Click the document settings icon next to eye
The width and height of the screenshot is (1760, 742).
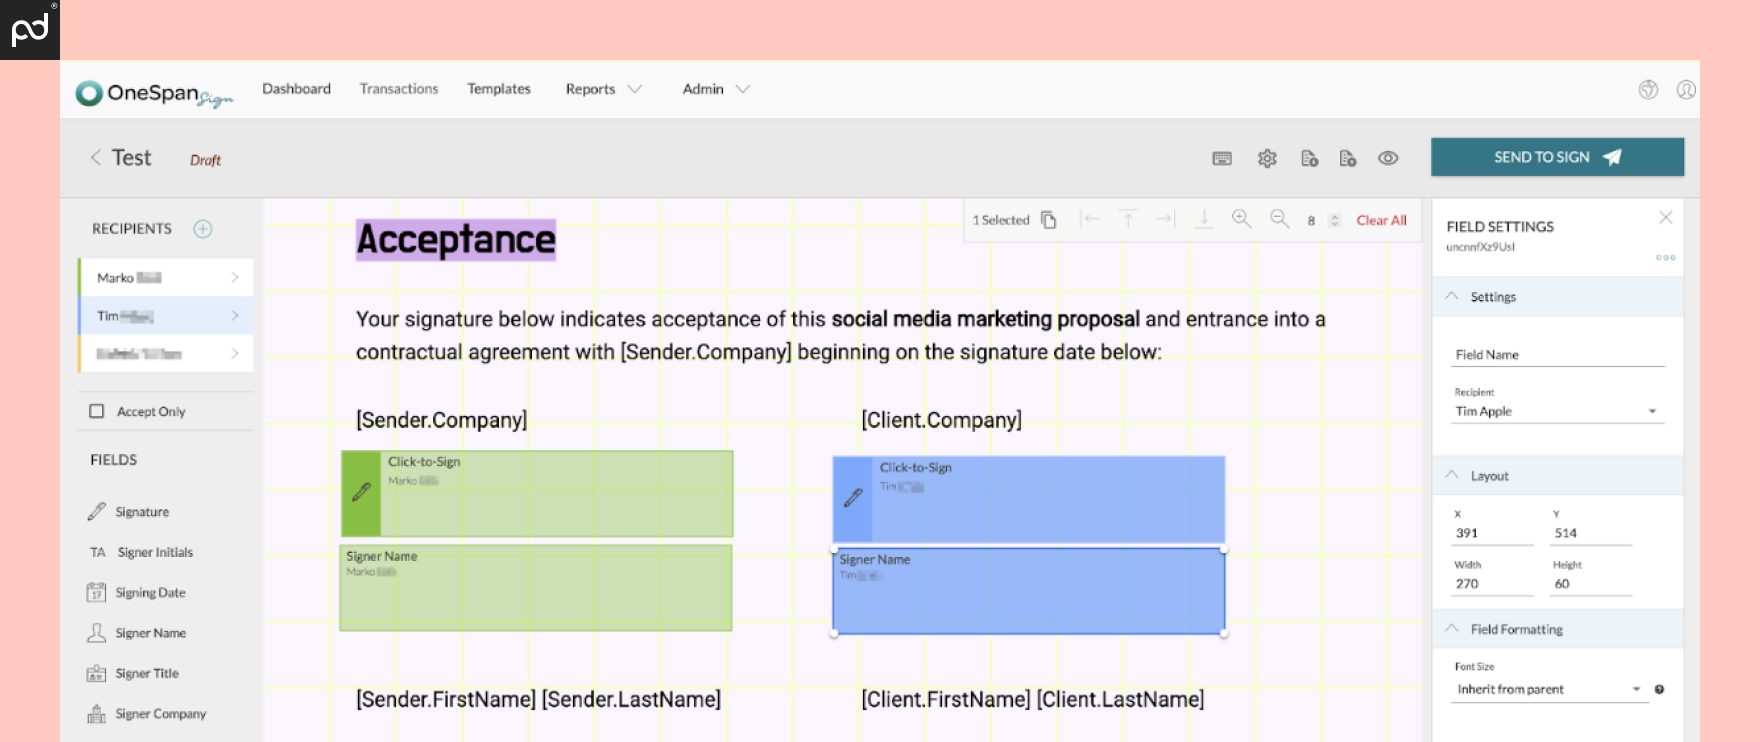click(1348, 158)
